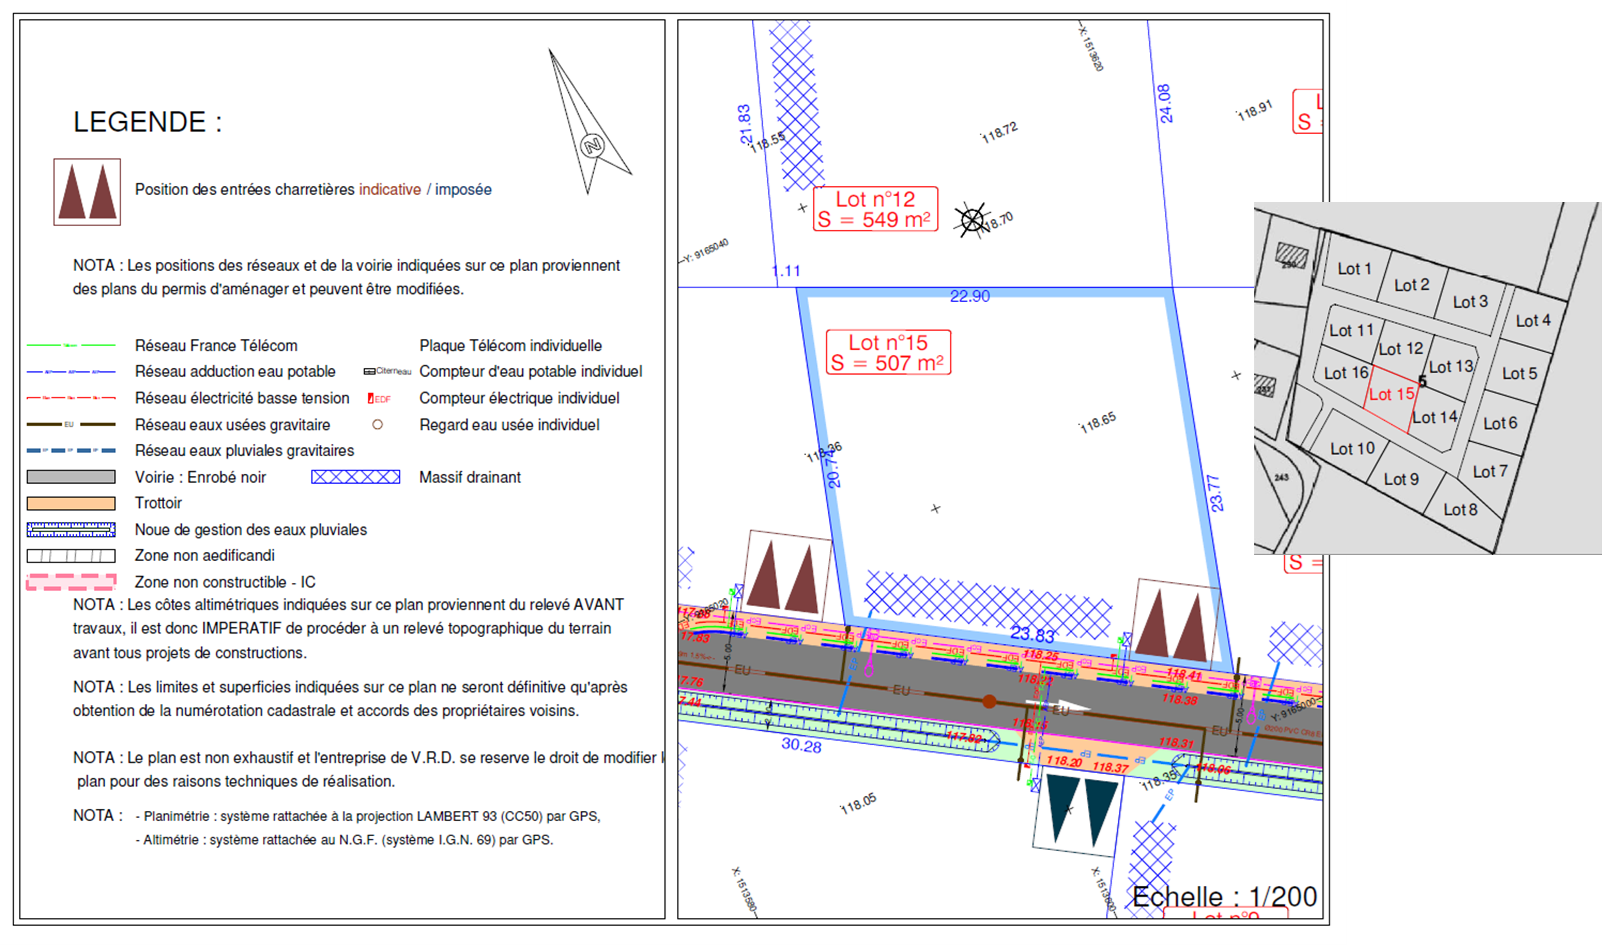Screen dimensions: 1602x945
Task: Click the Lot n°15 S = 507 m² label
Action: pyautogui.click(x=888, y=353)
